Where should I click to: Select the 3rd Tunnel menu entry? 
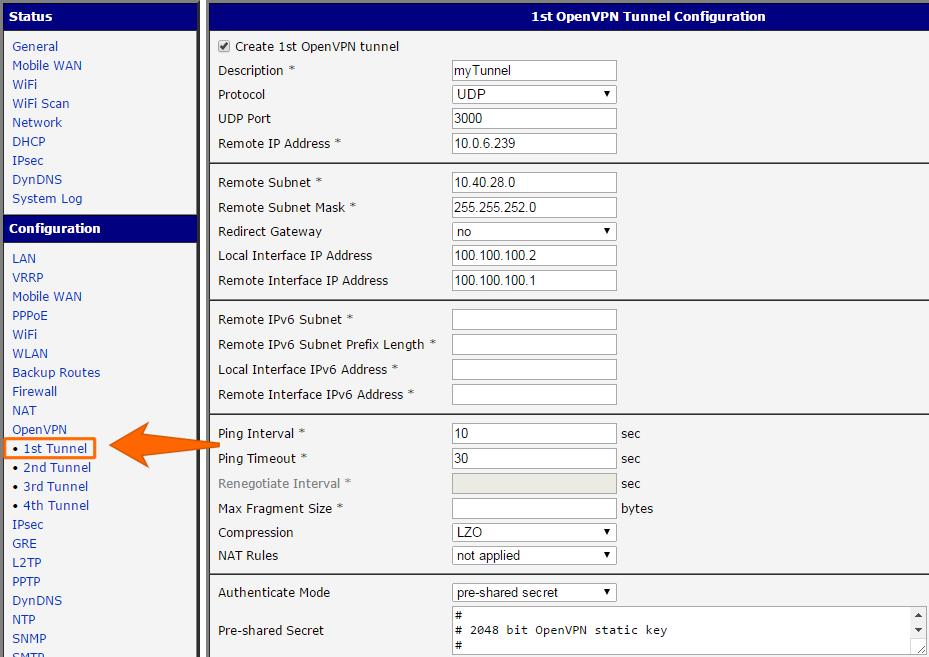tap(55, 486)
